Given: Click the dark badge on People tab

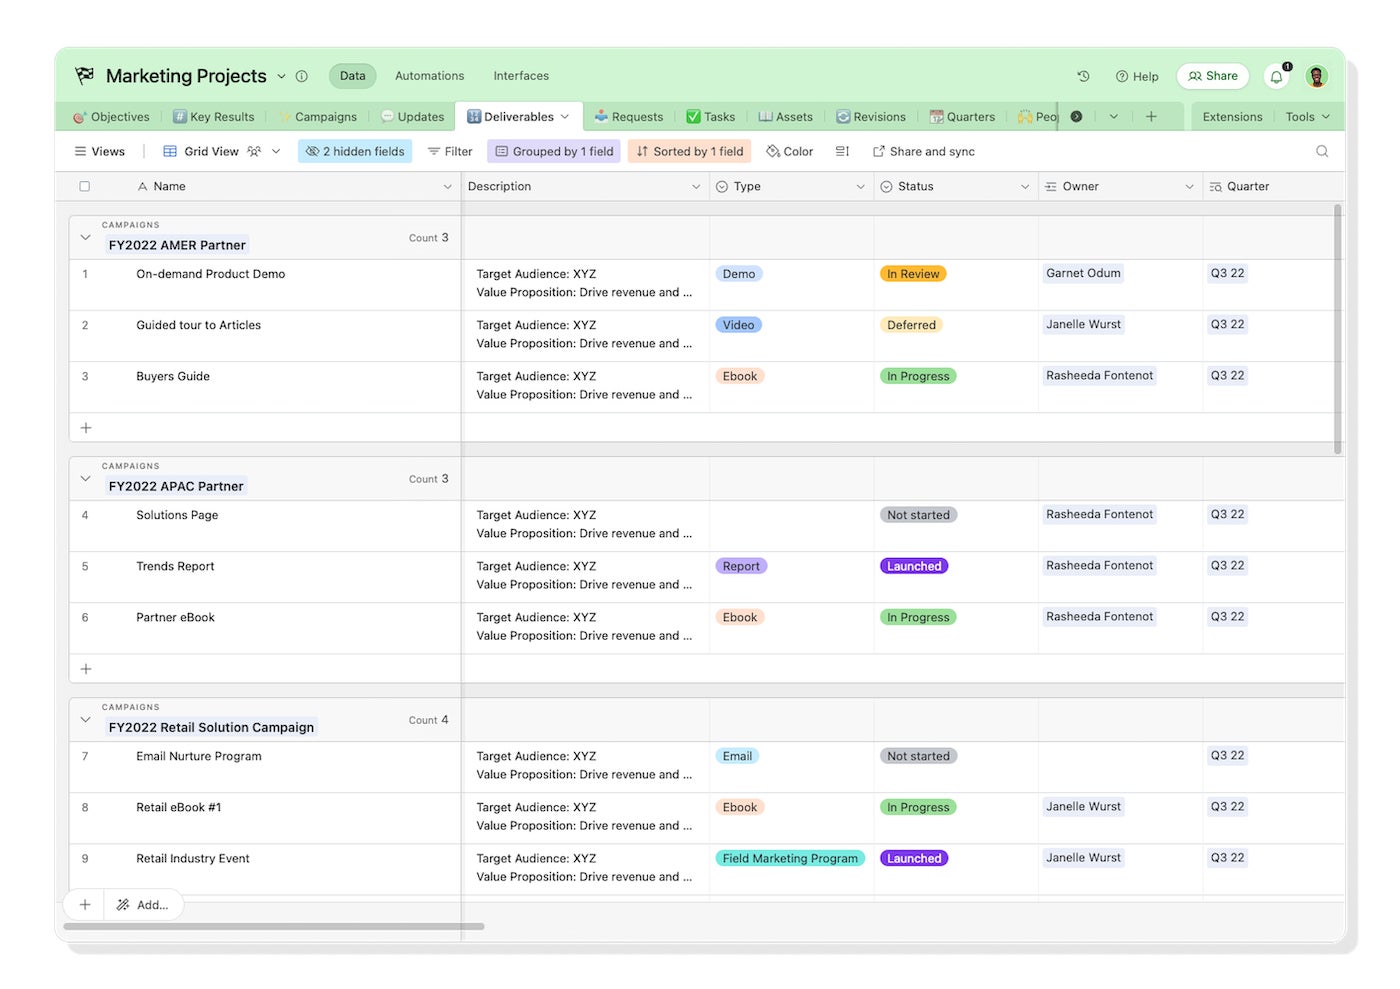Looking at the screenshot, I should coord(1076,117).
